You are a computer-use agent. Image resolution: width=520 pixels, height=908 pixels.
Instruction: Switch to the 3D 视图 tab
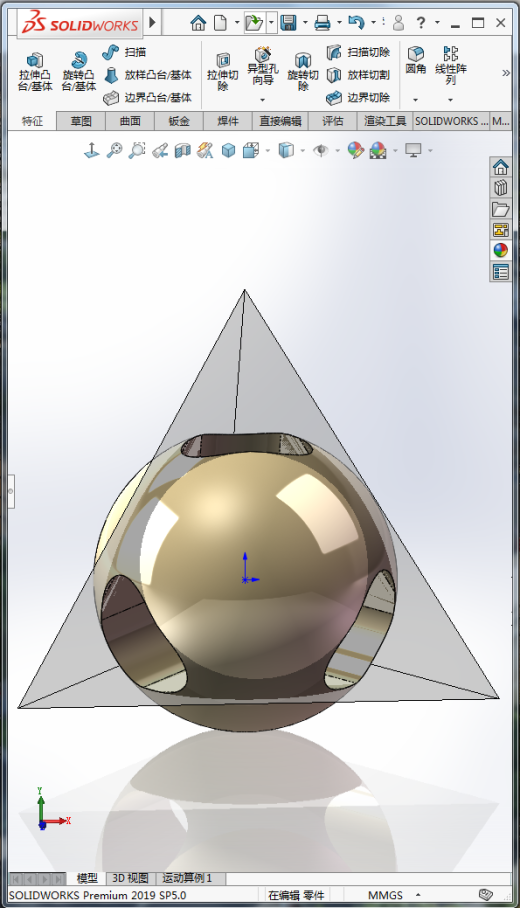coord(130,878)
